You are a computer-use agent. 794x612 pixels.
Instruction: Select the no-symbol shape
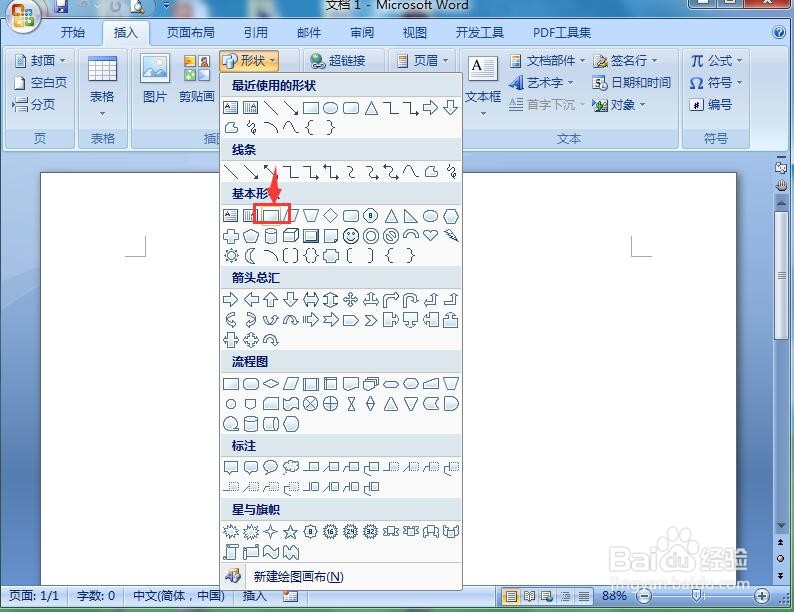click(390, 236)
